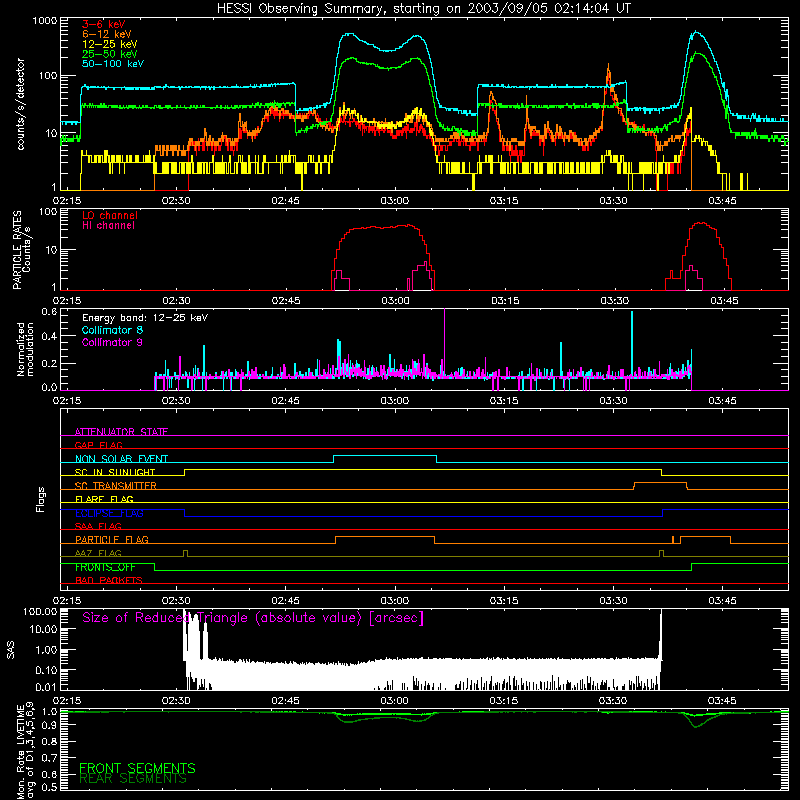This screenshot has height=800, width=800.
Task: Click the 03:15 tick under the flags plot
Action: [x=504, y=601]
